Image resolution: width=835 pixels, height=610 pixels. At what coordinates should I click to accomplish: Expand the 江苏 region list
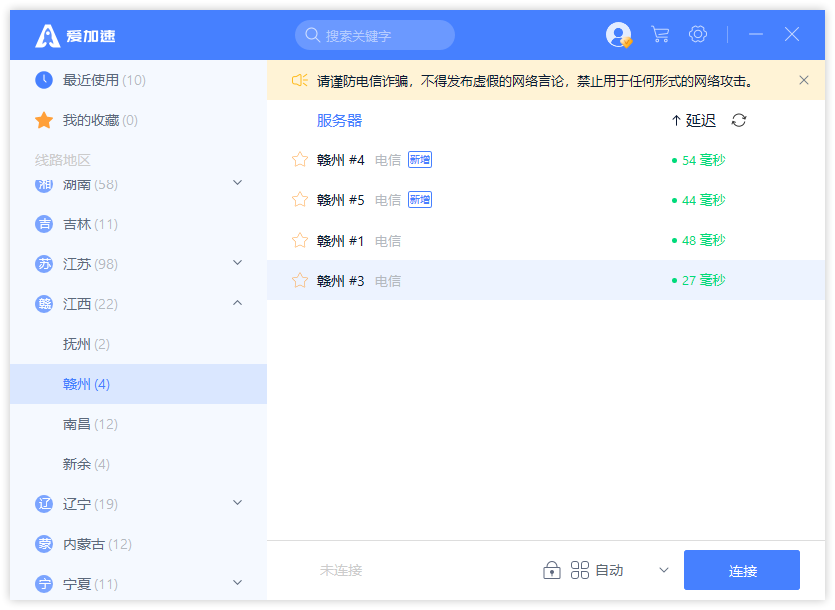237,263
